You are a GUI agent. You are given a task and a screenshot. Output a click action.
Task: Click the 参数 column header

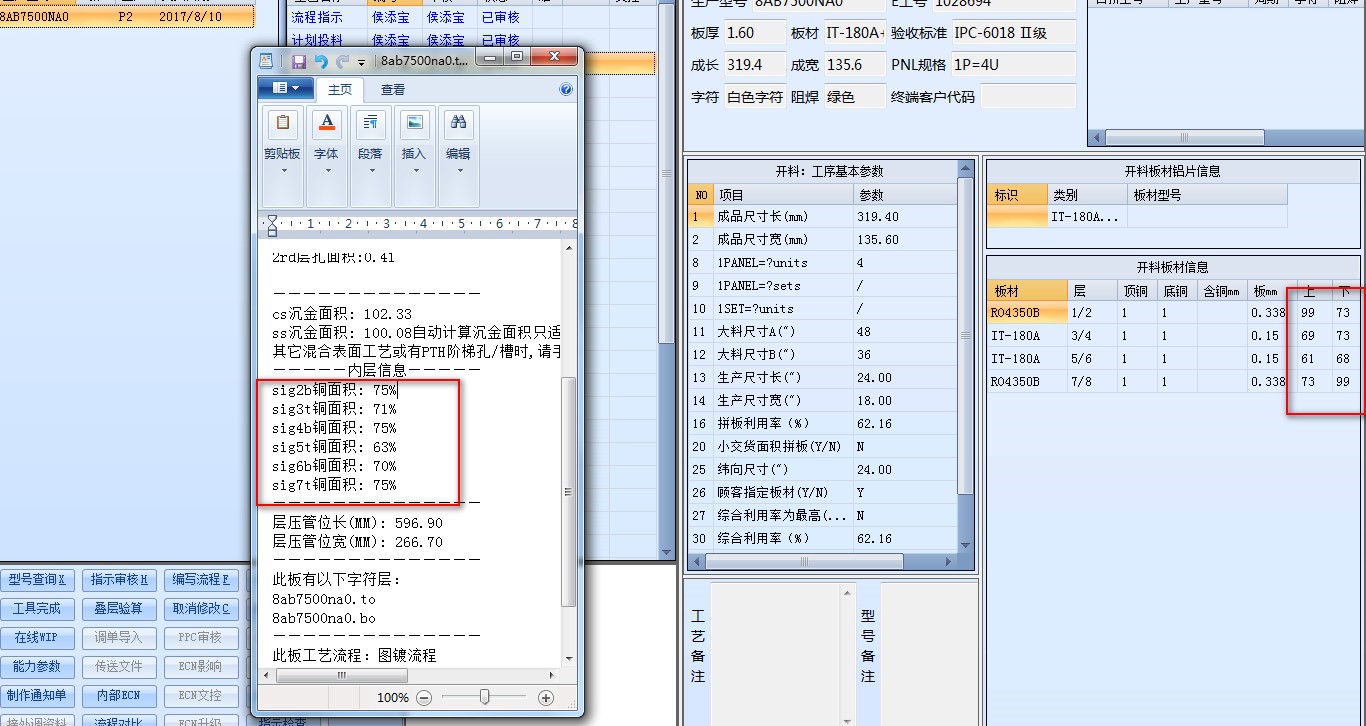click(x=905, y=195)
